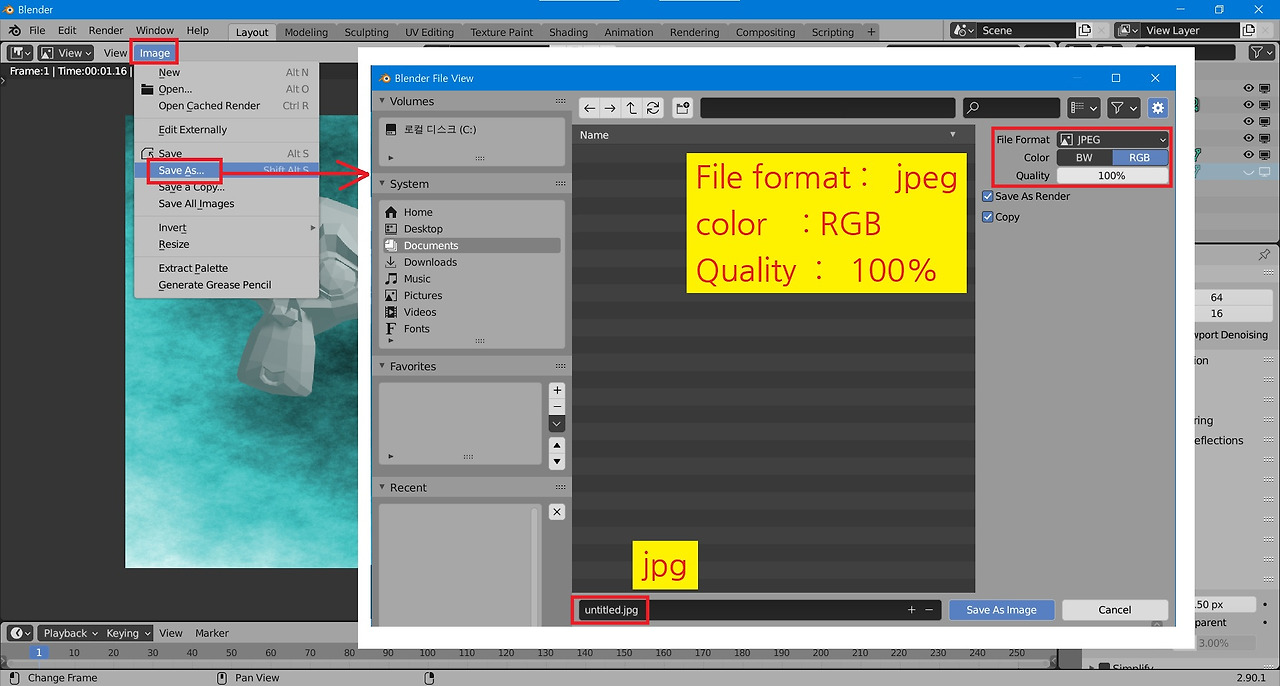The width and height of the screenshot is (1280, 686).
Task: Toggle visibility eye of the third outliner row
Action: [1248, 122]
